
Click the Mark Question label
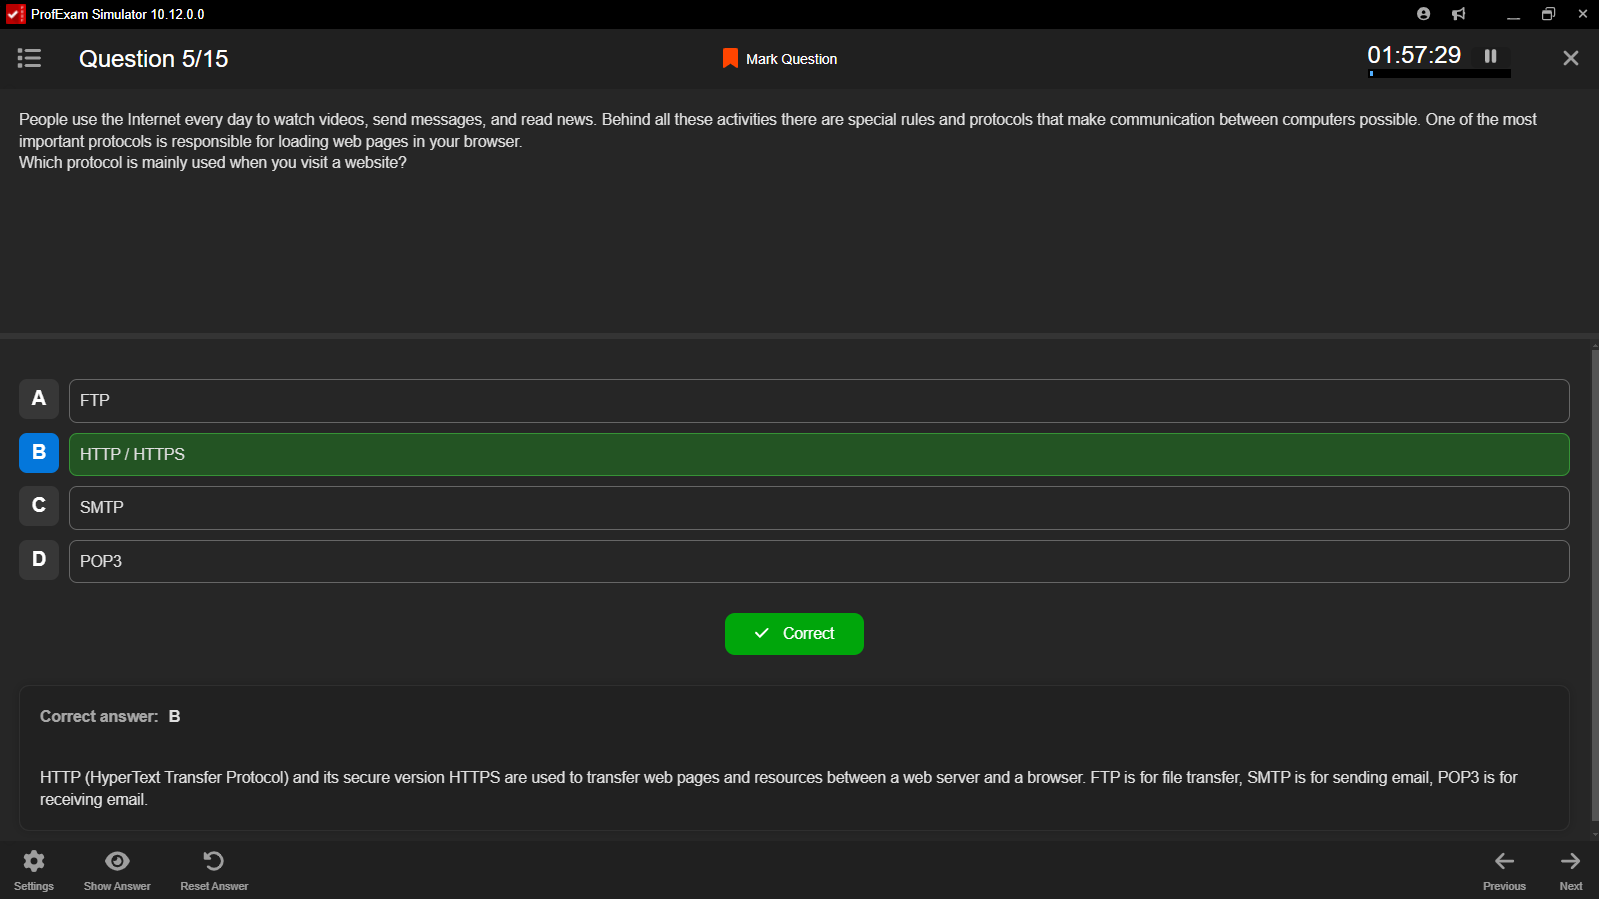pyautogui.click(x=791, y=59)
